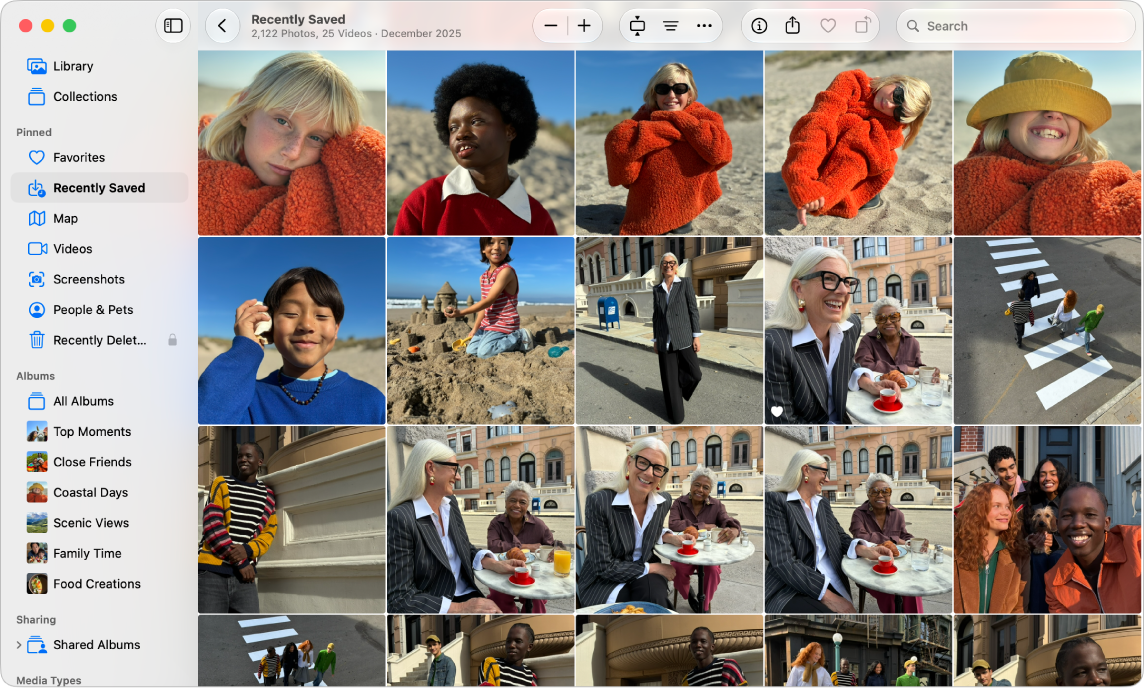The width and height of the screenshot is (1144, 690).
Task: Select Recently Saved in the sidebar
Action: point(99,188)
